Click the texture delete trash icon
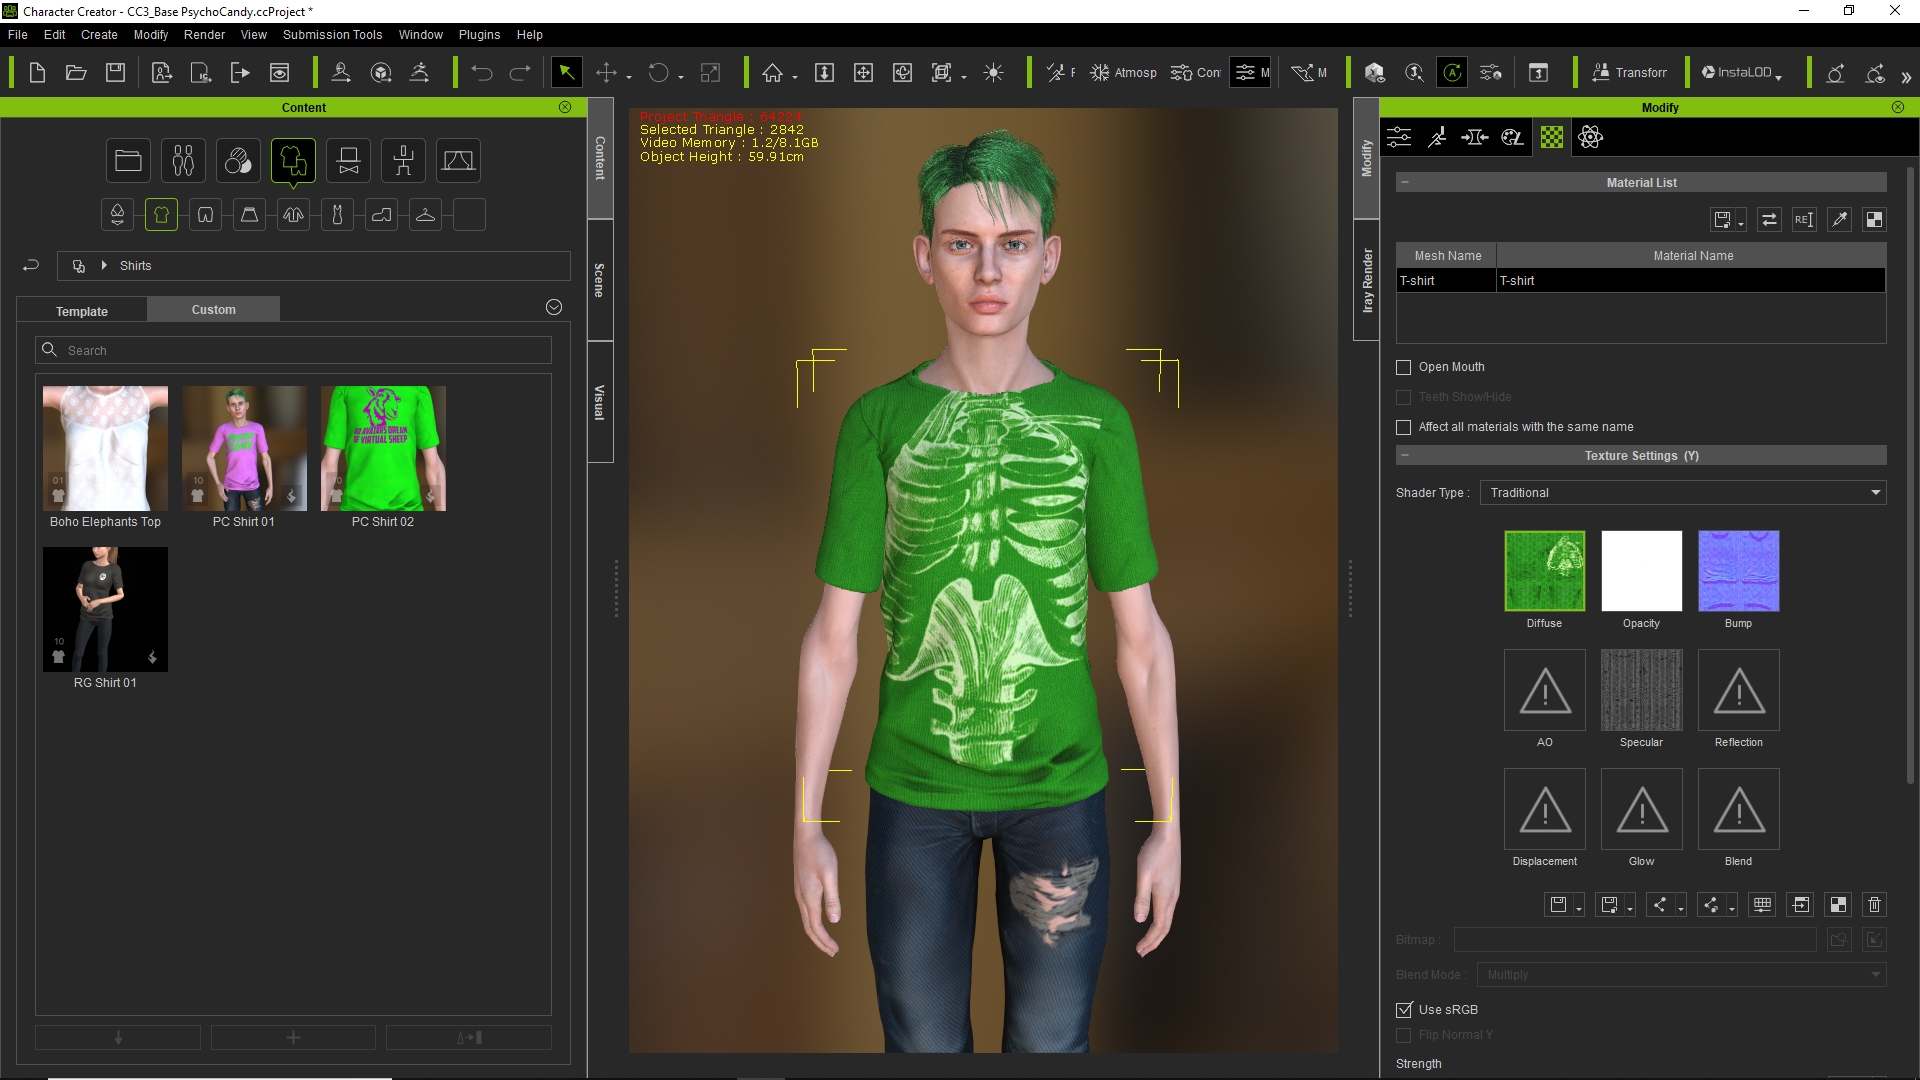The image size is (1920, 1080). click(x=1874, y=905)
